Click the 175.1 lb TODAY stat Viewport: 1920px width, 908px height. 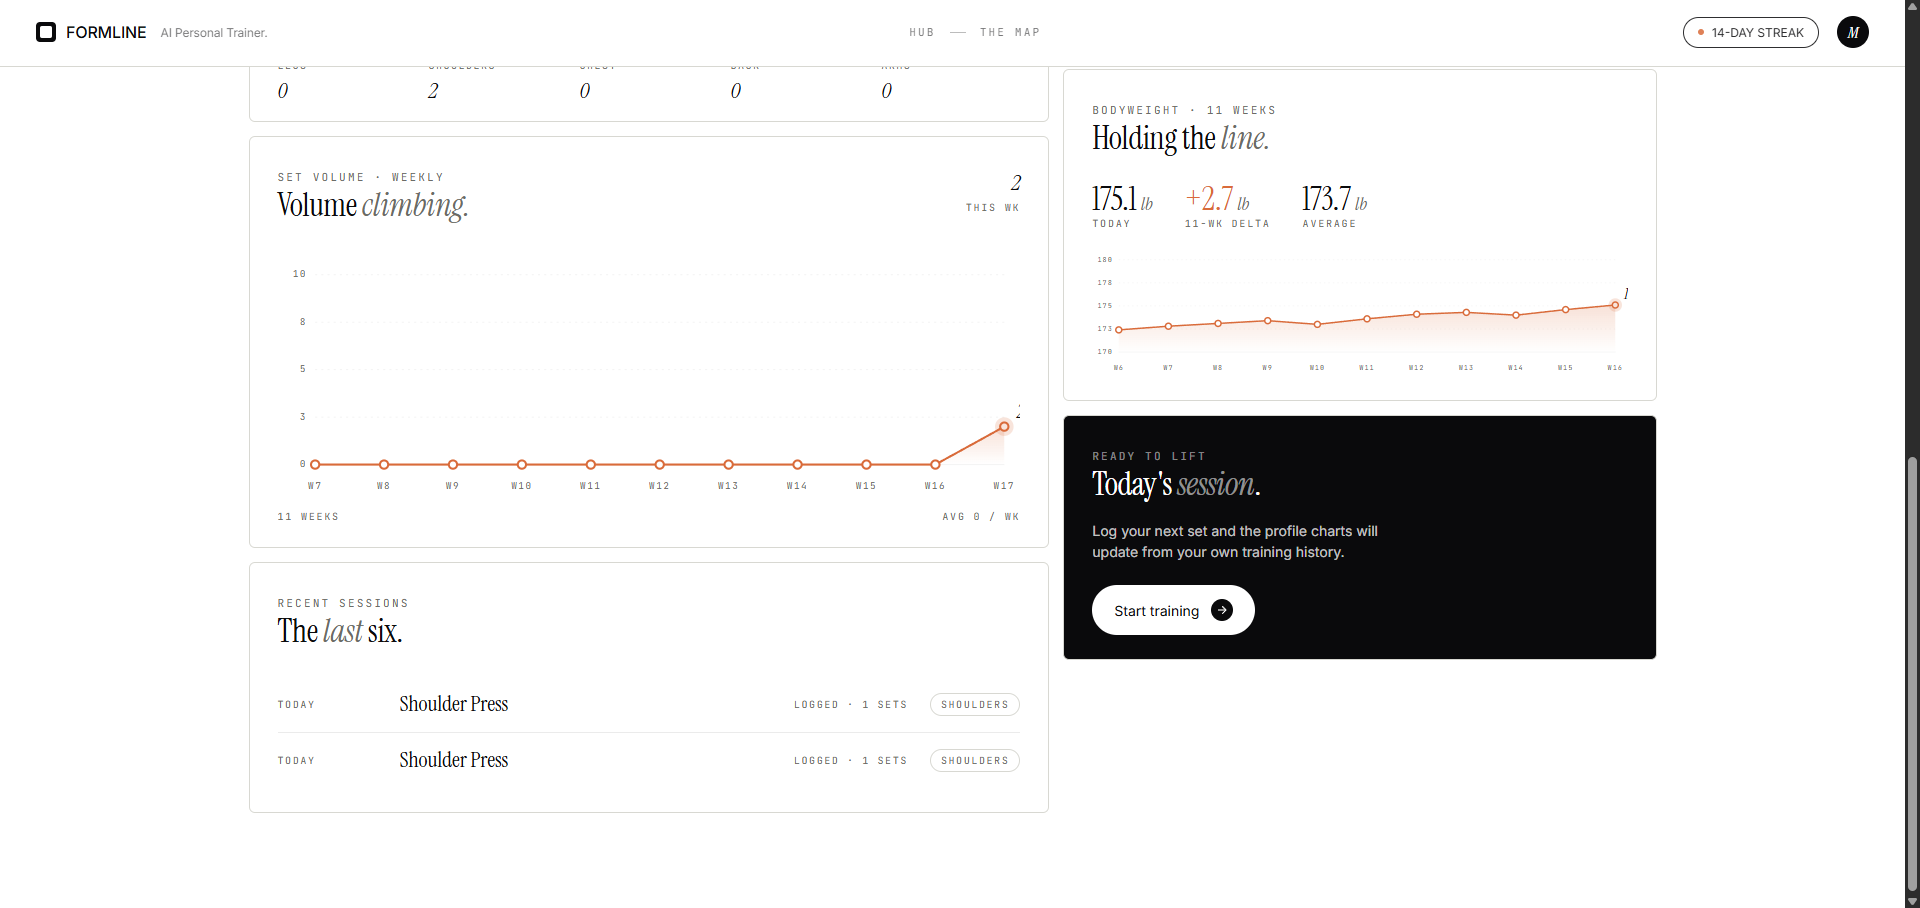coord(1122,207)
